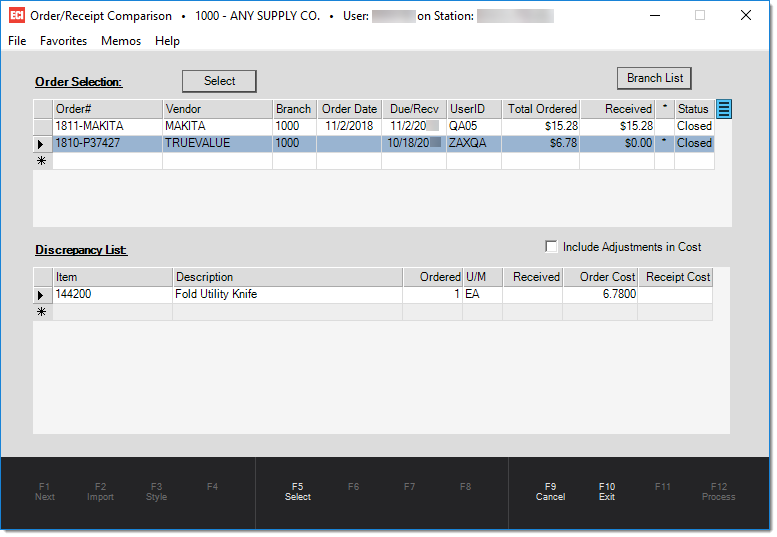This screenshot has height=537, width=777.
Task: Open the Help menu
Action: coord(167,41)
